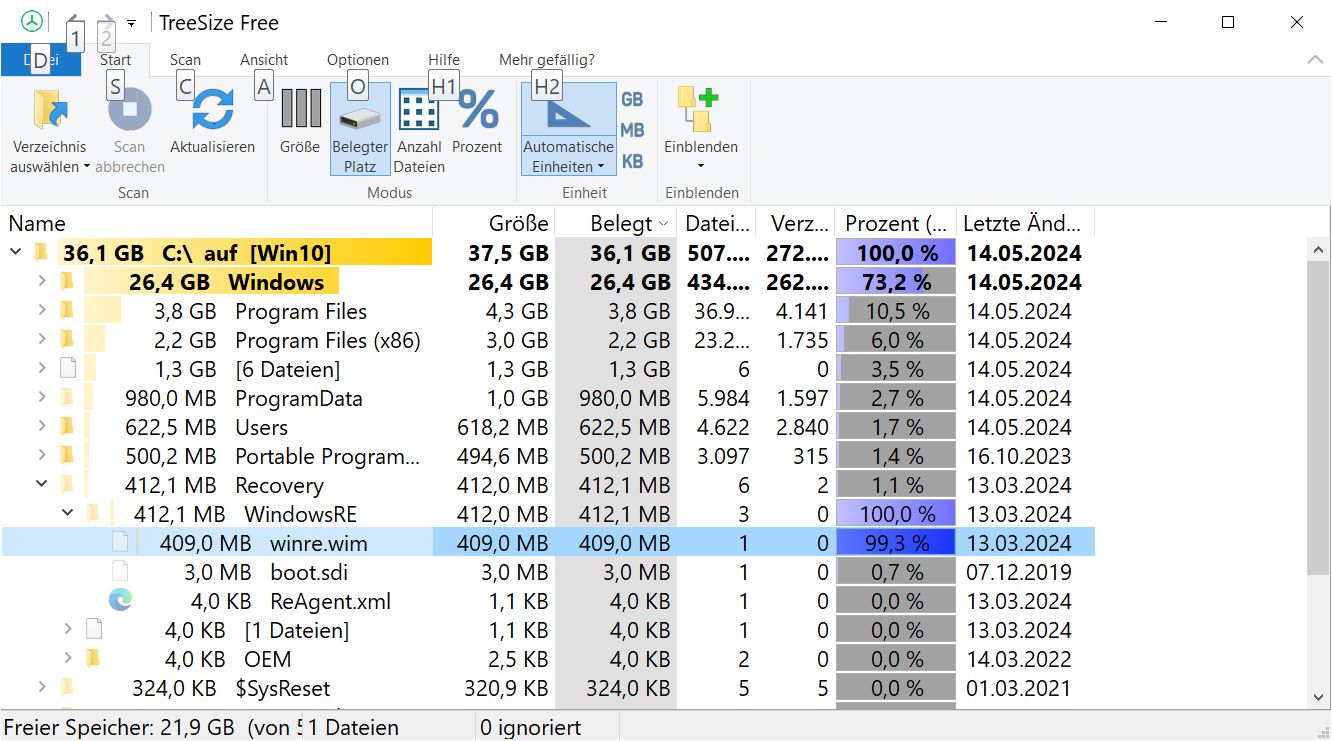Click the TreeSize app icon in title bar
Image resolution: width=1332 pixels, height=741 pixels.
coord(33,21)
